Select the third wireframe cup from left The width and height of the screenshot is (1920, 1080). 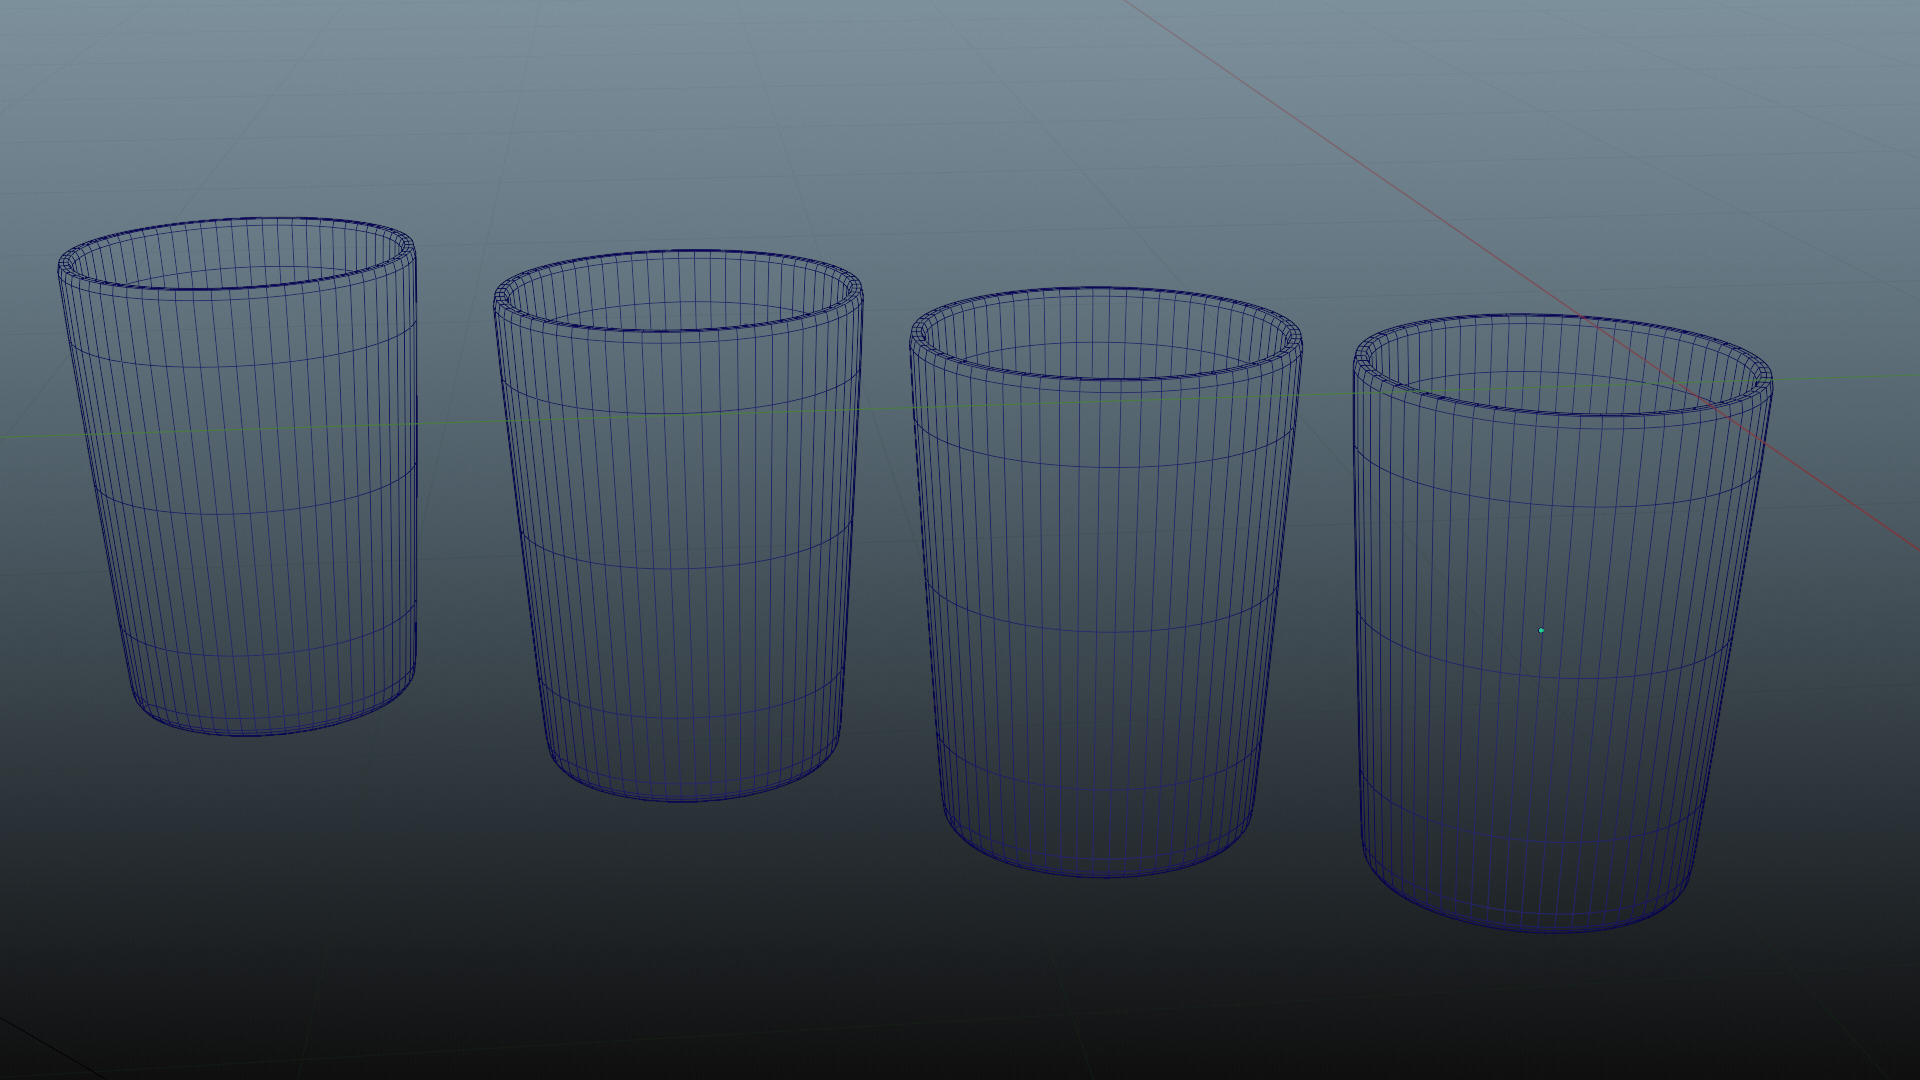1106,582
